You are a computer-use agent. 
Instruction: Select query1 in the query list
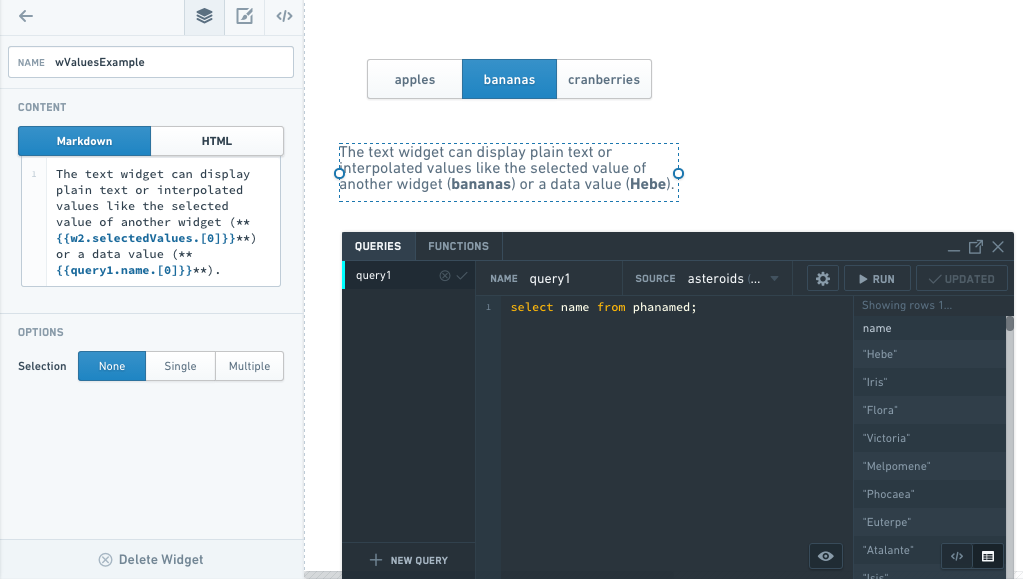(x=409, y=275)
